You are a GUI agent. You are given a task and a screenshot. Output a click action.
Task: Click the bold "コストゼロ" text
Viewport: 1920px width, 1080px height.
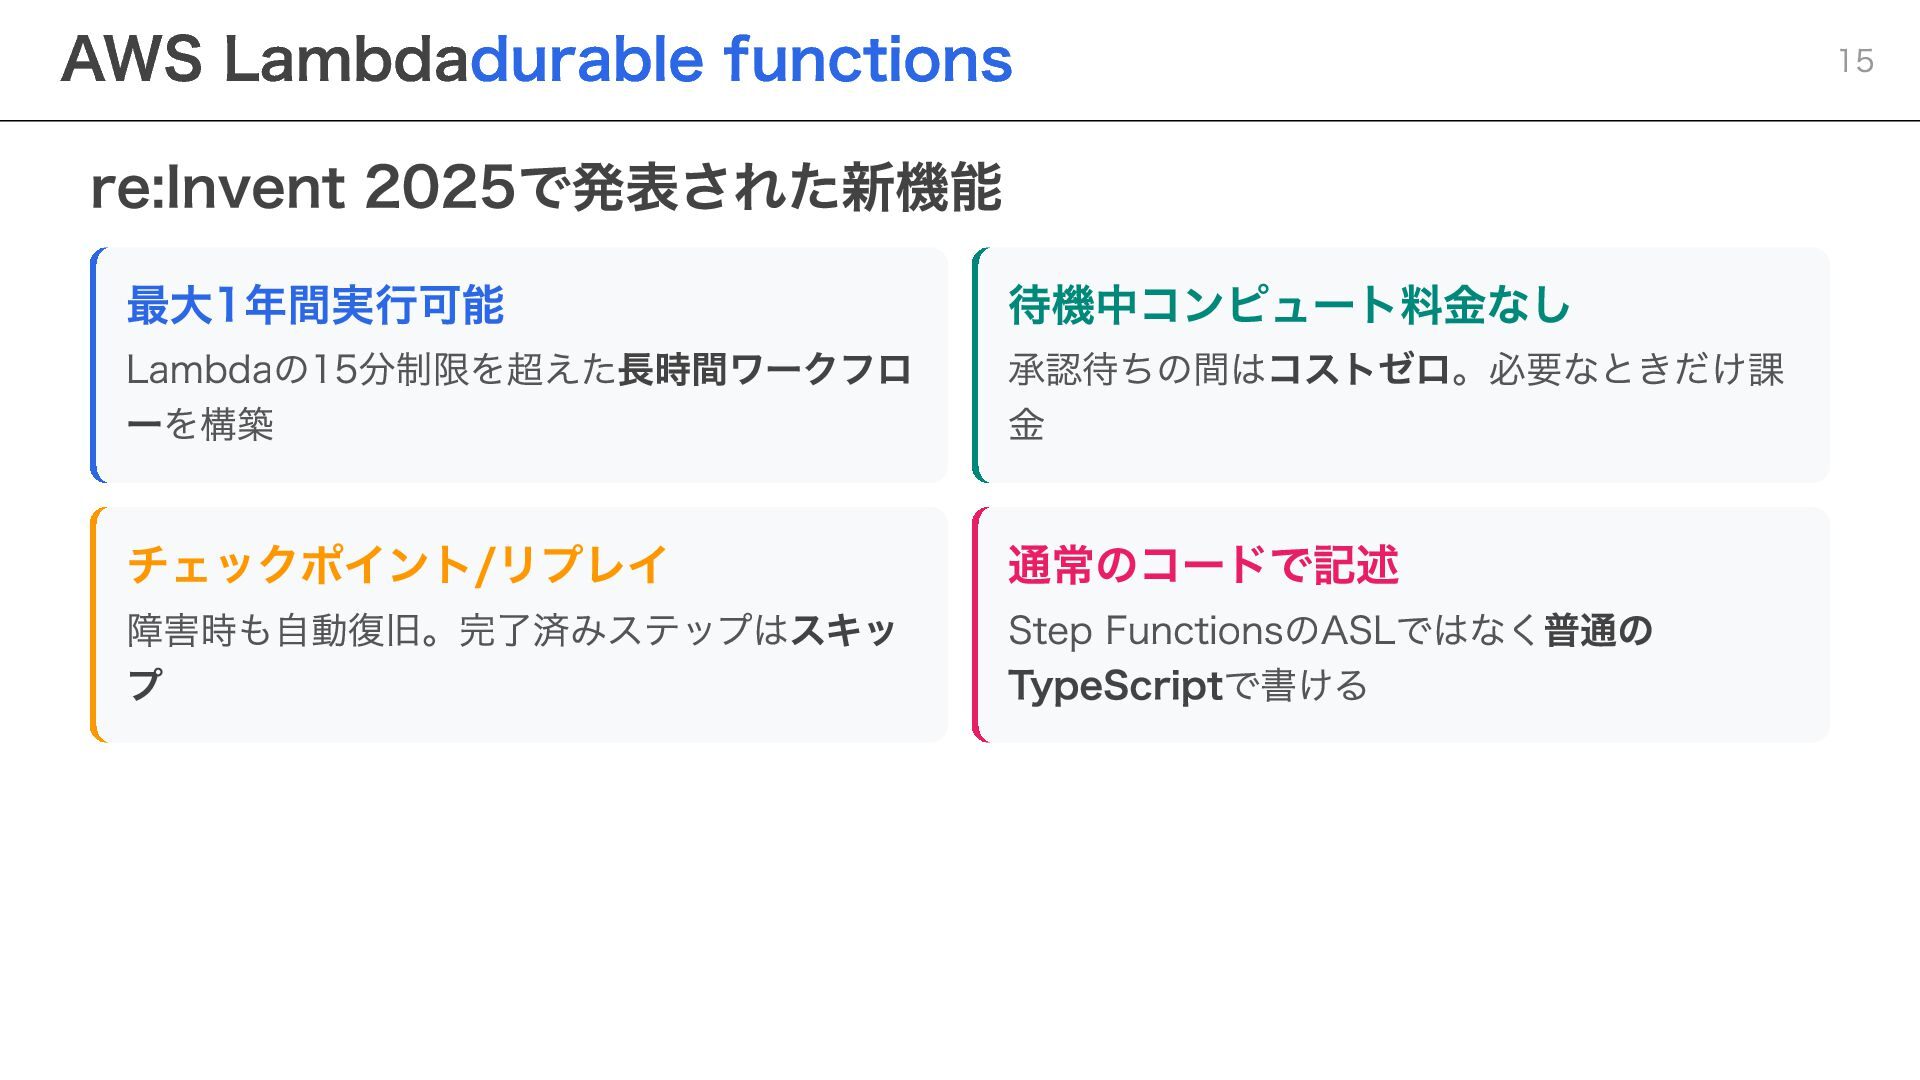click(x=1359, y=370)
